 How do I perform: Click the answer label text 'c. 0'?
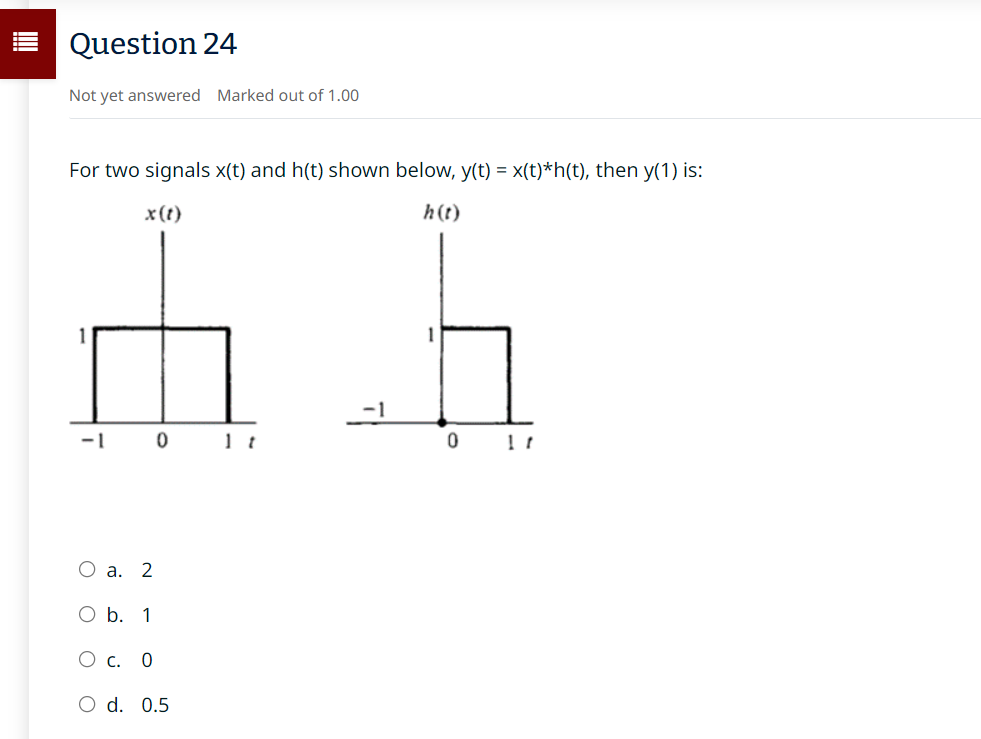[128, 659]
